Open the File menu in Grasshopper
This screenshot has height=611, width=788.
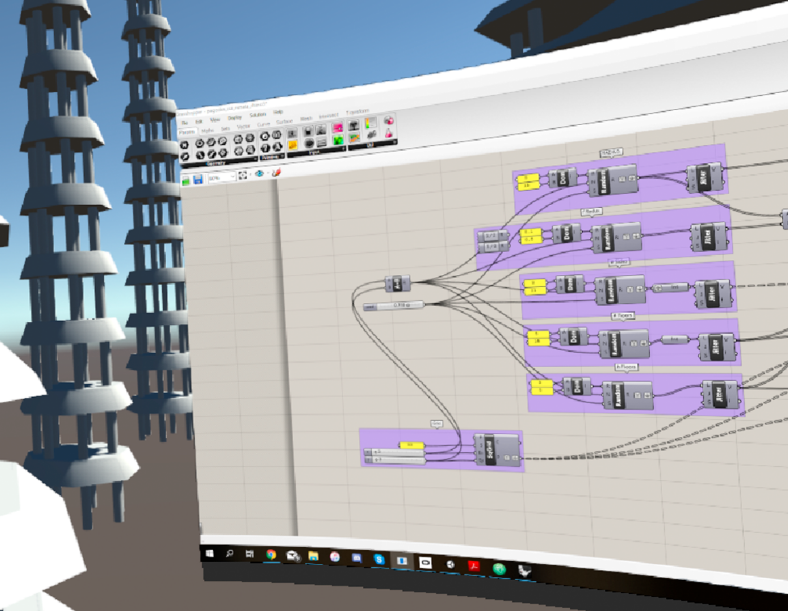184,123
